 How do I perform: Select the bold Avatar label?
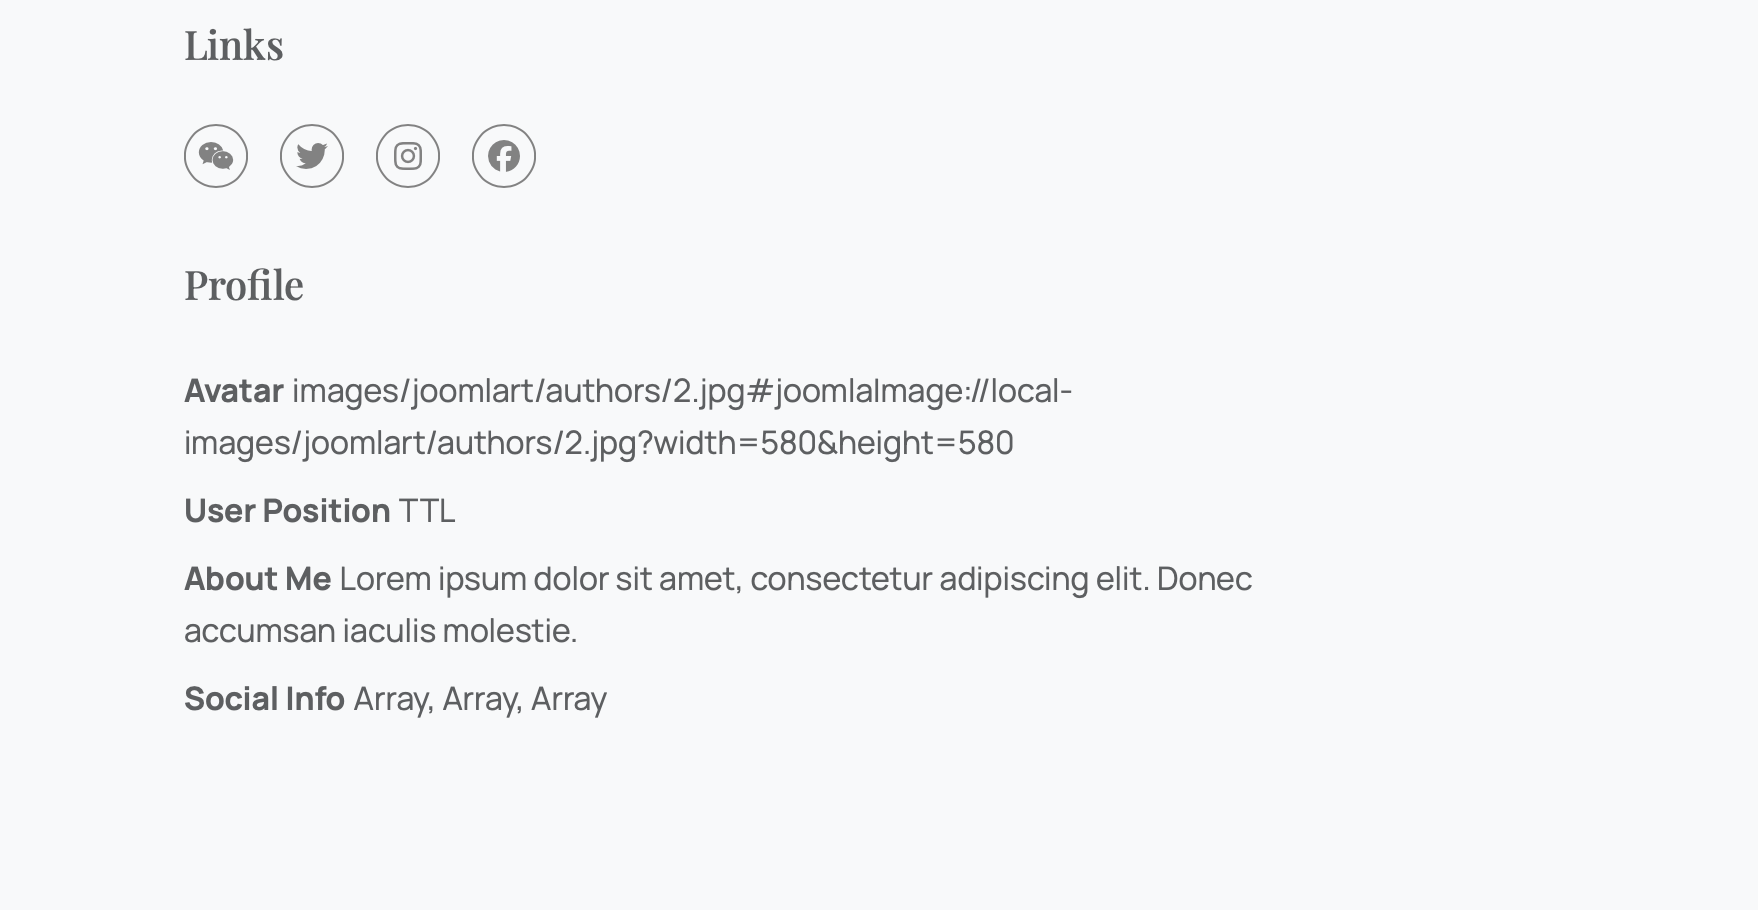234,391
